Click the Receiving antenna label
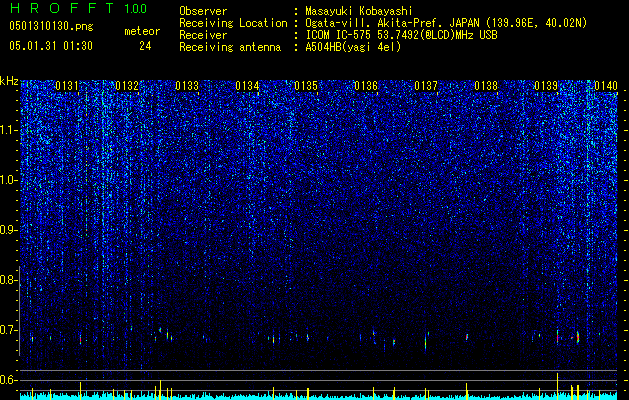Image resolution: width=629 pixels, height=400 pixels. point(230,47)
